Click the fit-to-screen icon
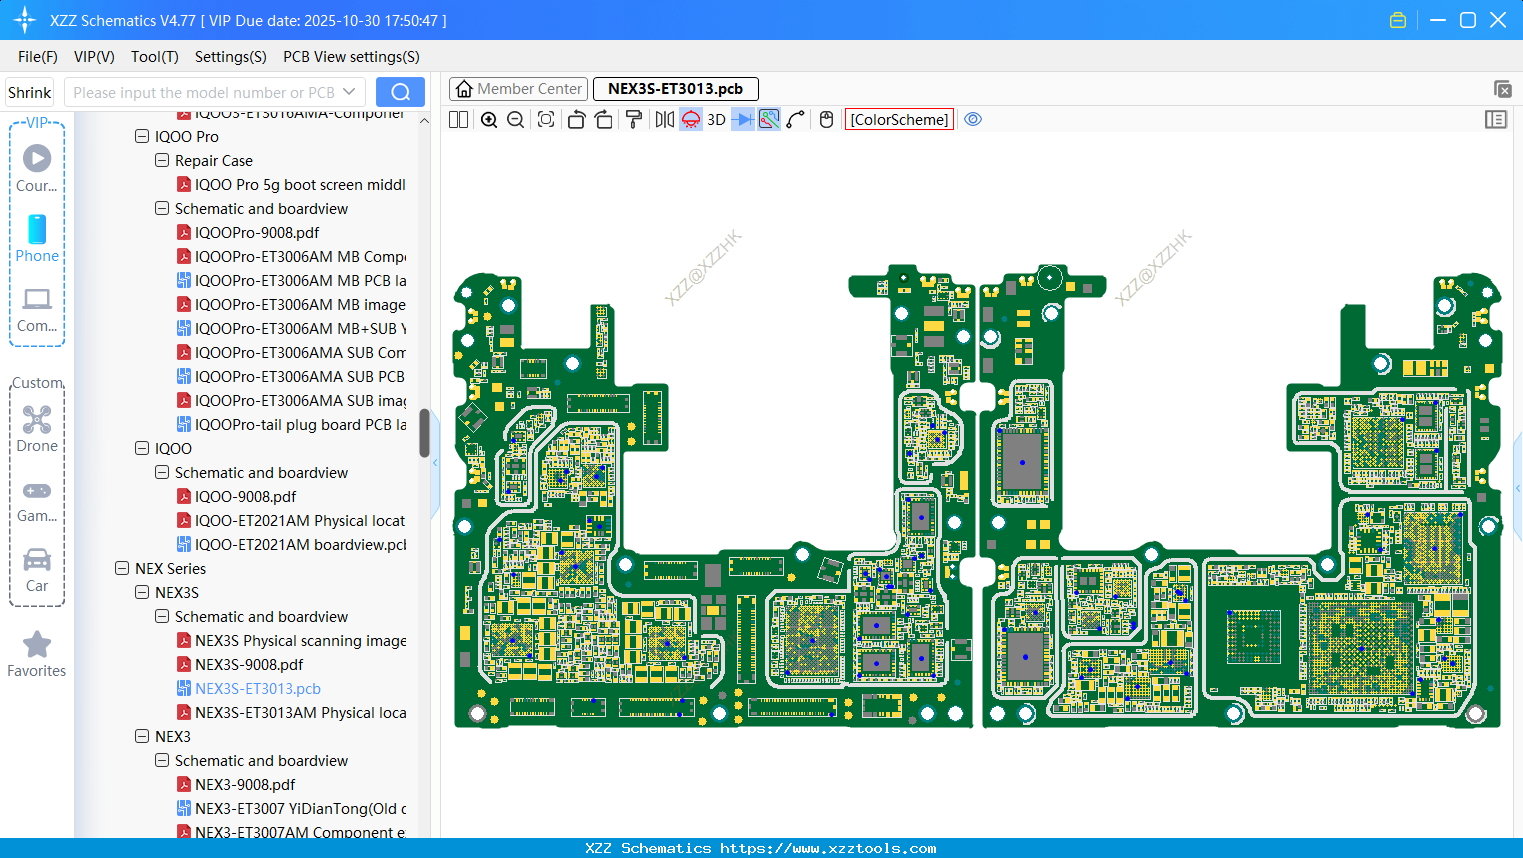Viewport: 1523px width, 858px height. (x=546, y=120)
